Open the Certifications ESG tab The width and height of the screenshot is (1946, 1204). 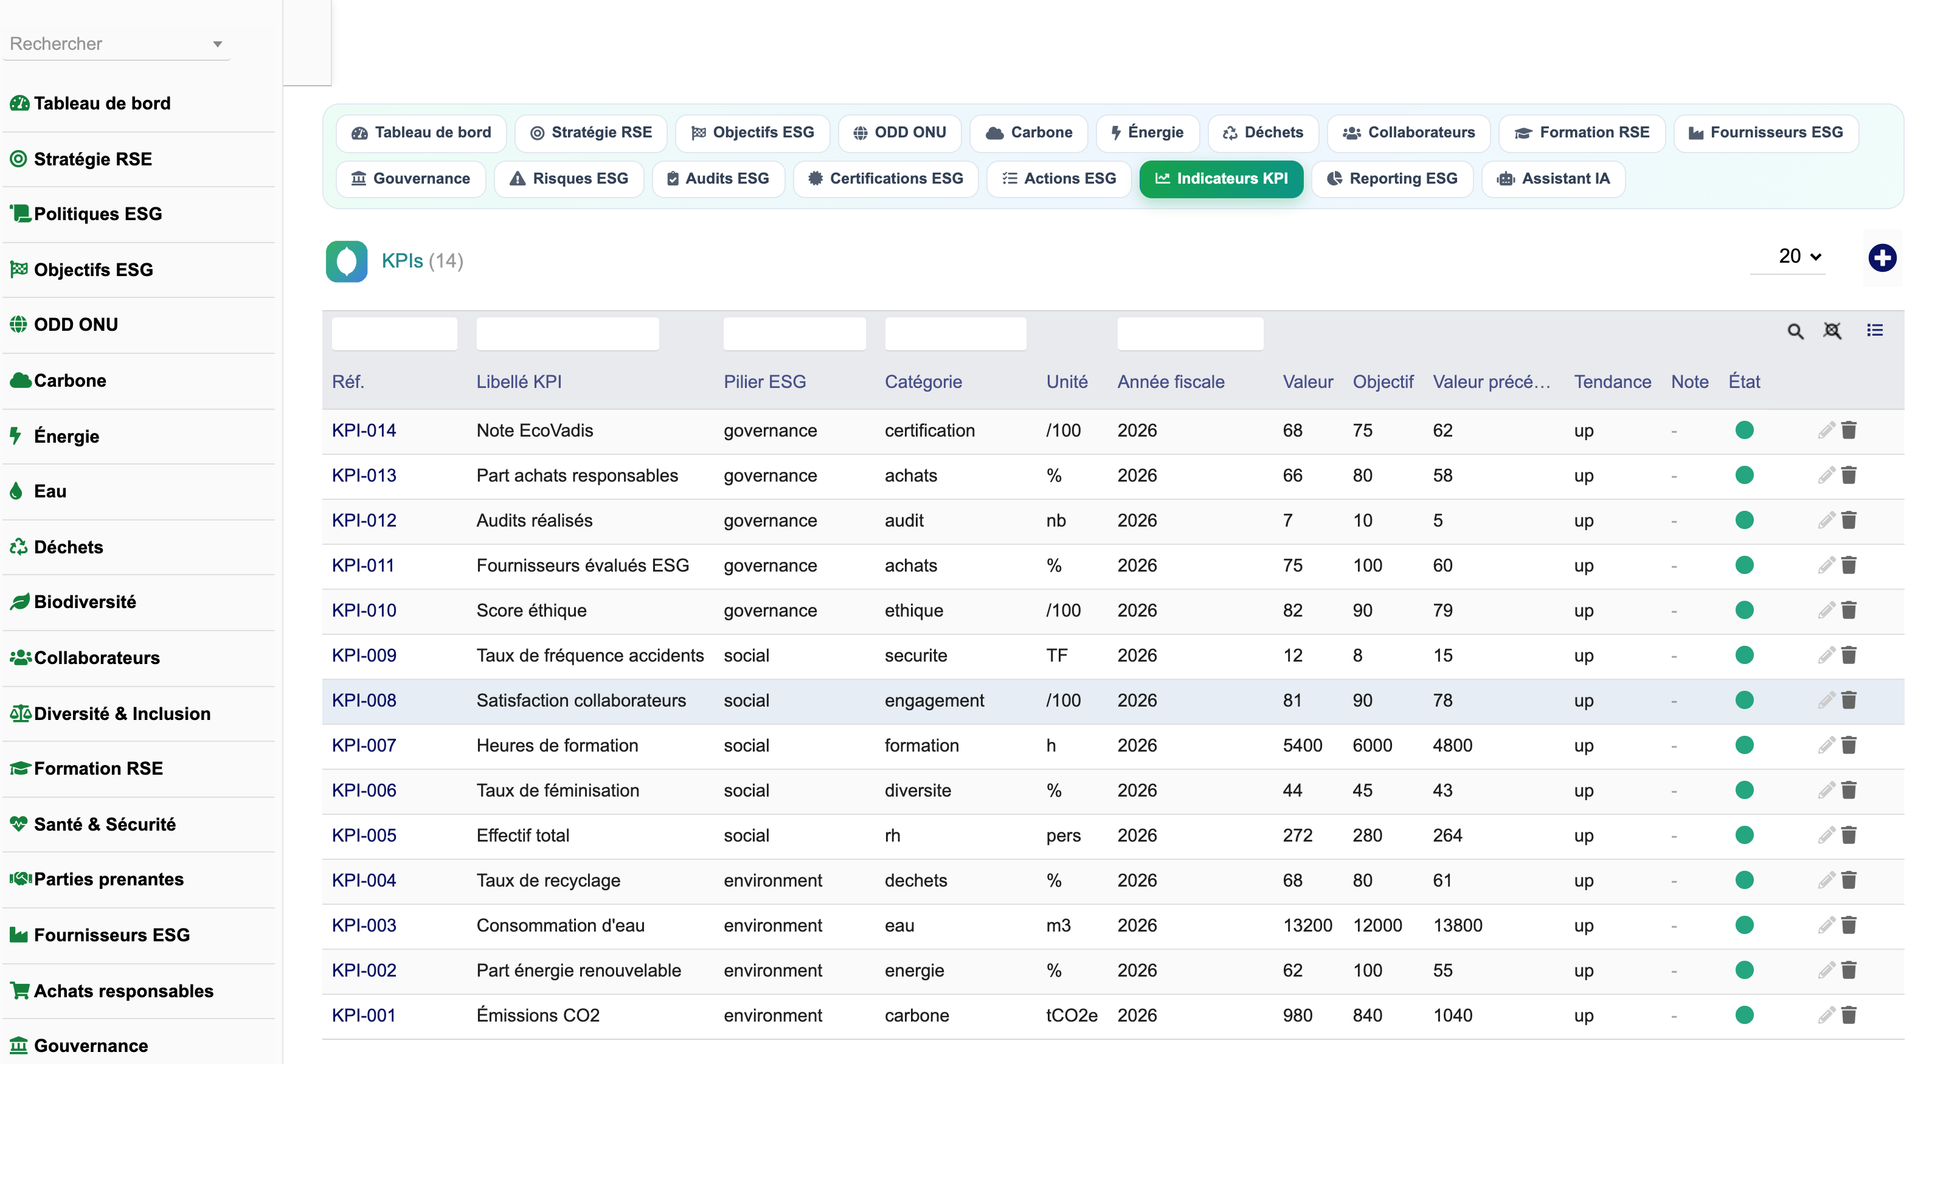[x=886, y=179]
